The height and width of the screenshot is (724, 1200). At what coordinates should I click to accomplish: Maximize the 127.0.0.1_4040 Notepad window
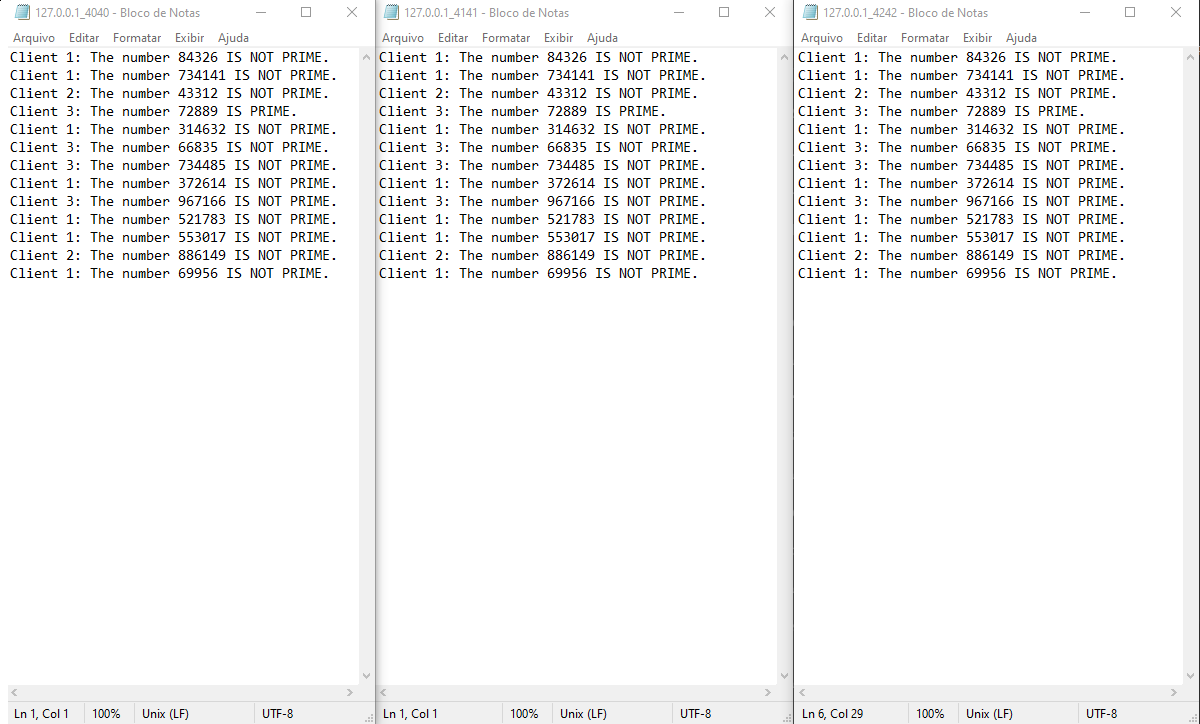pyautogui.click(x=306, y=13)
